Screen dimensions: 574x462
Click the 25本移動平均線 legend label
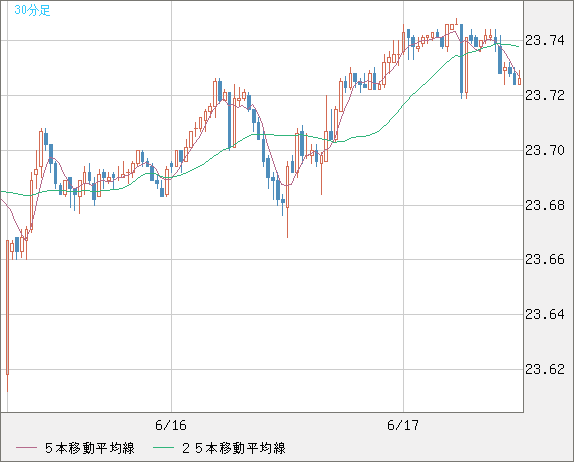234,448
